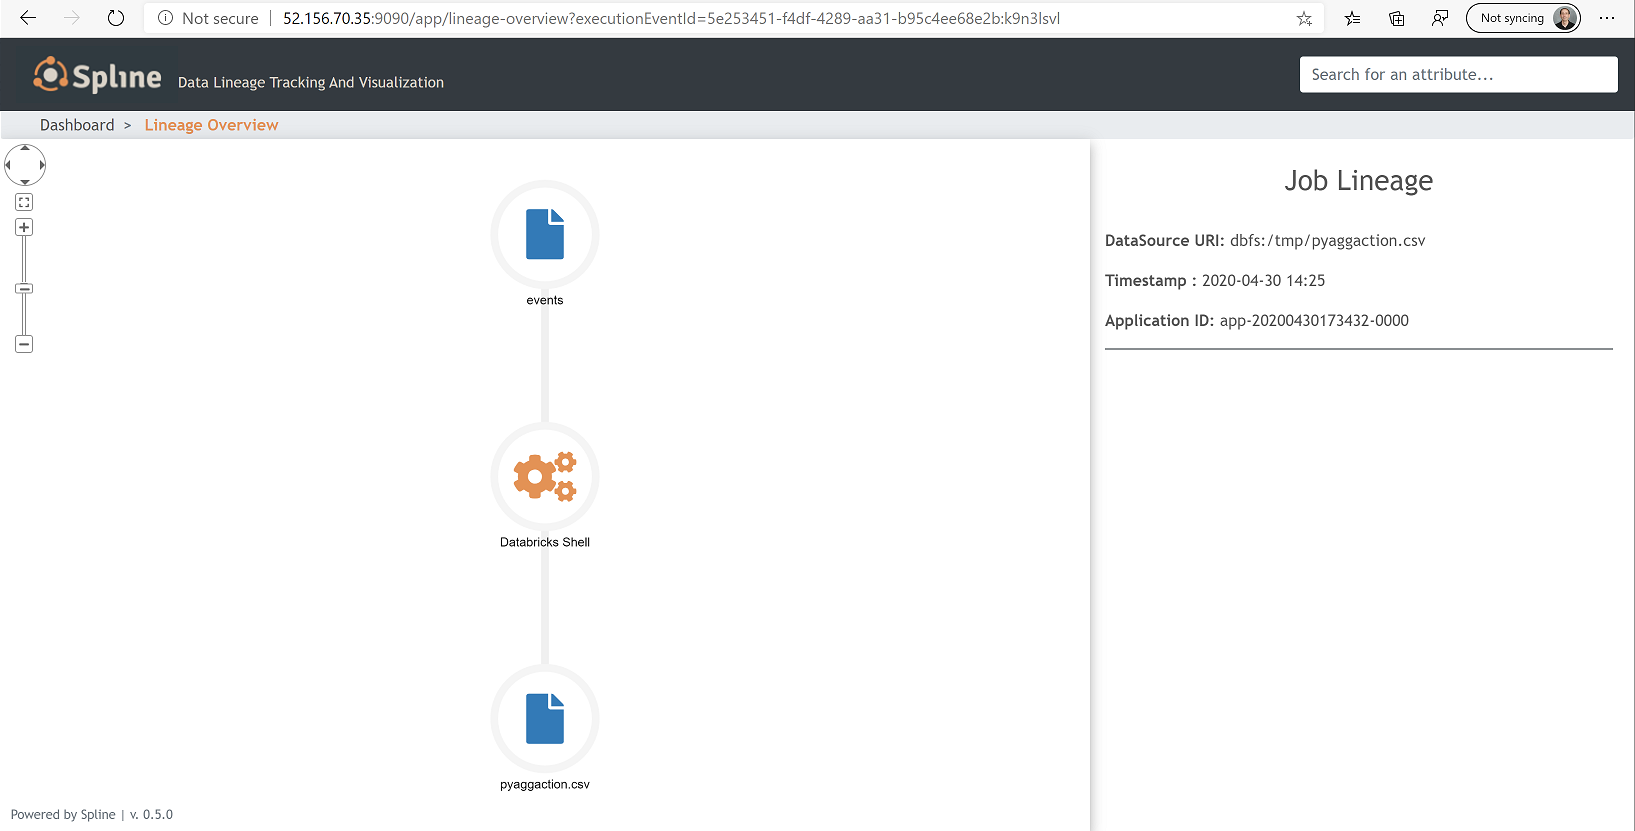Image resolution: width=1635 pixels, height=831 pixels.
Task: Click the events data source node
Action: point(545,235)
